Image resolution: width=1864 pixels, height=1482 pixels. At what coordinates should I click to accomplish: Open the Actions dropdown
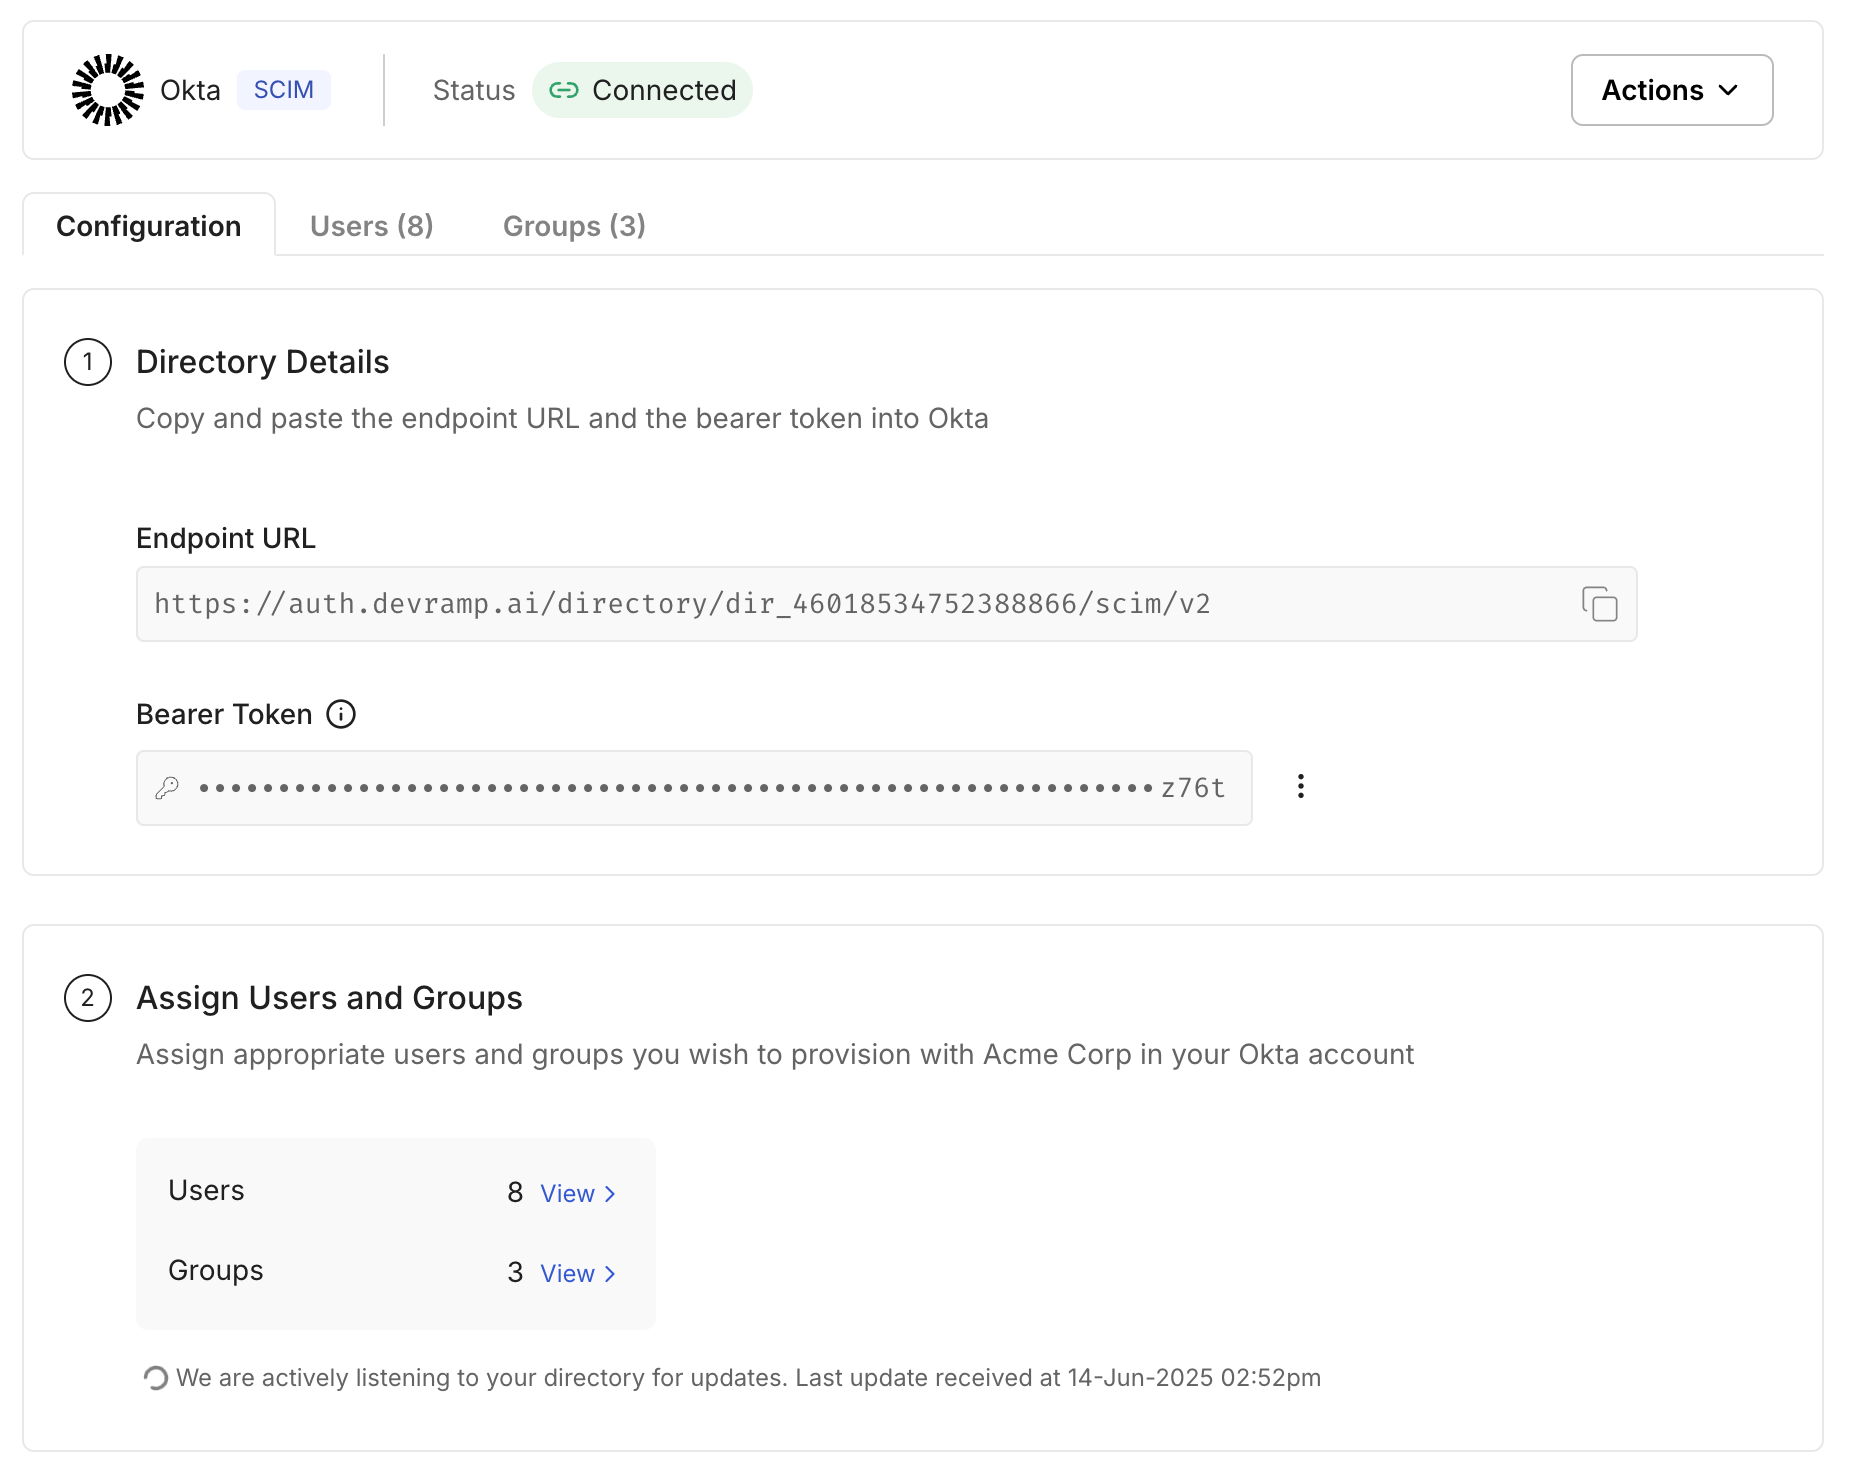(x=1671, y=90)
